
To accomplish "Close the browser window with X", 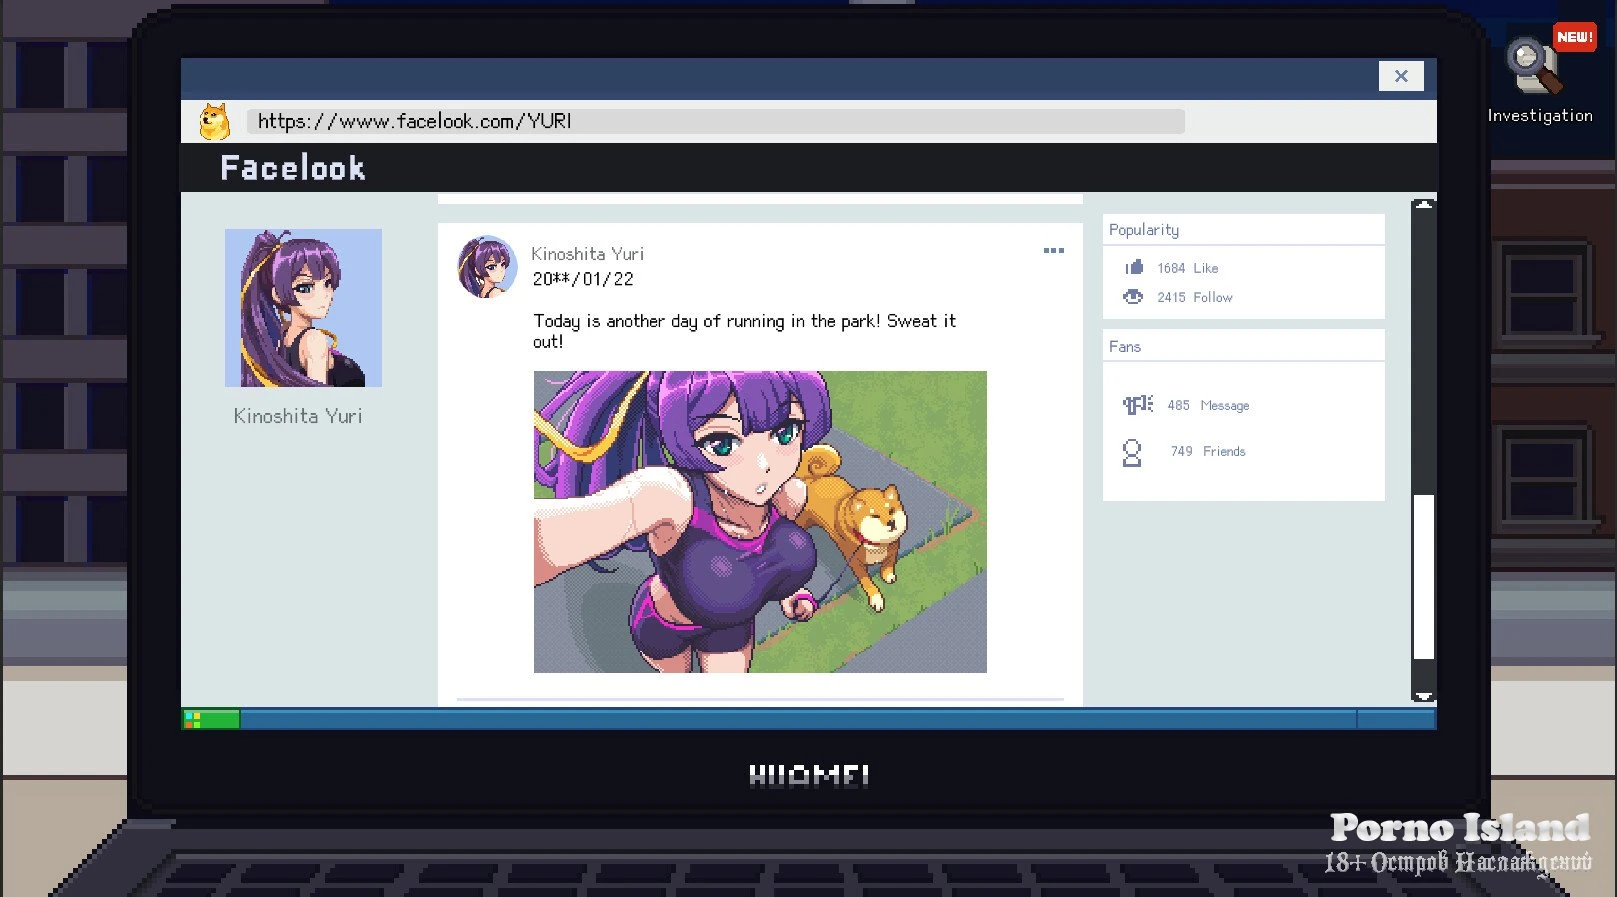I will (x=1401, y=76).
